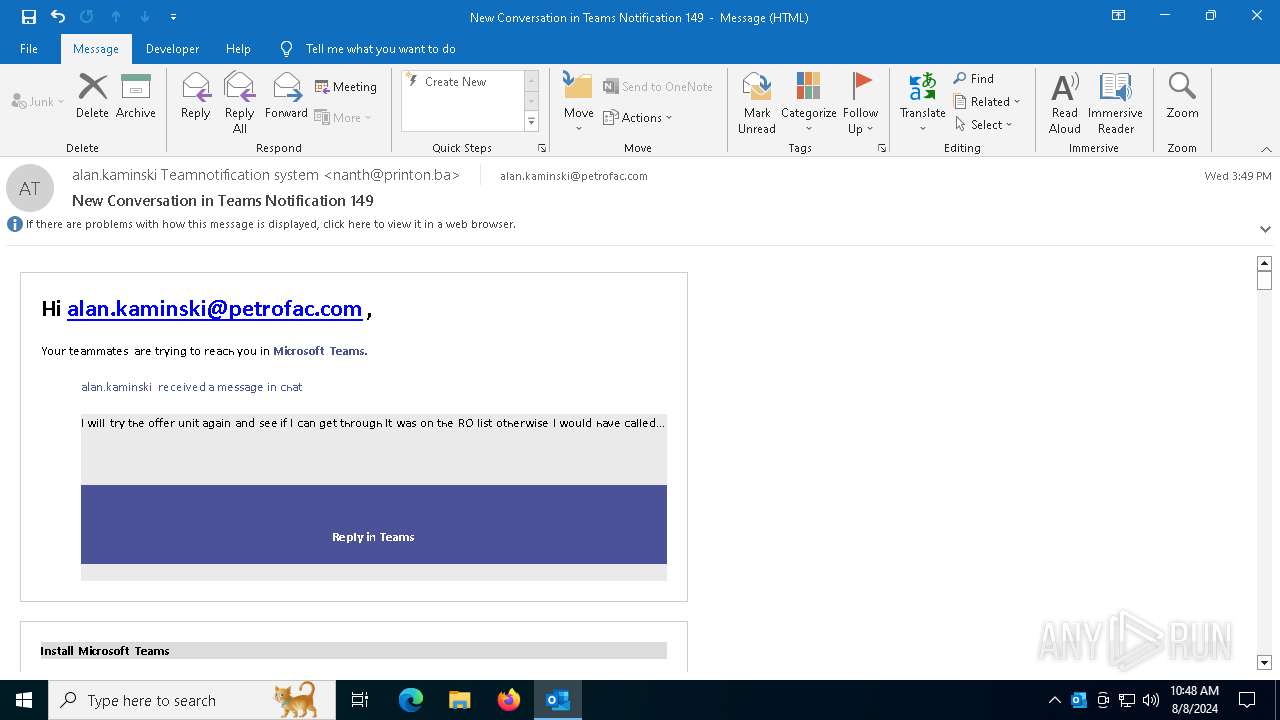The width and height of the screenshot is (1280, 720).
Task: Click the up arrow of the message scrollbar
Action: (1264, 263)
